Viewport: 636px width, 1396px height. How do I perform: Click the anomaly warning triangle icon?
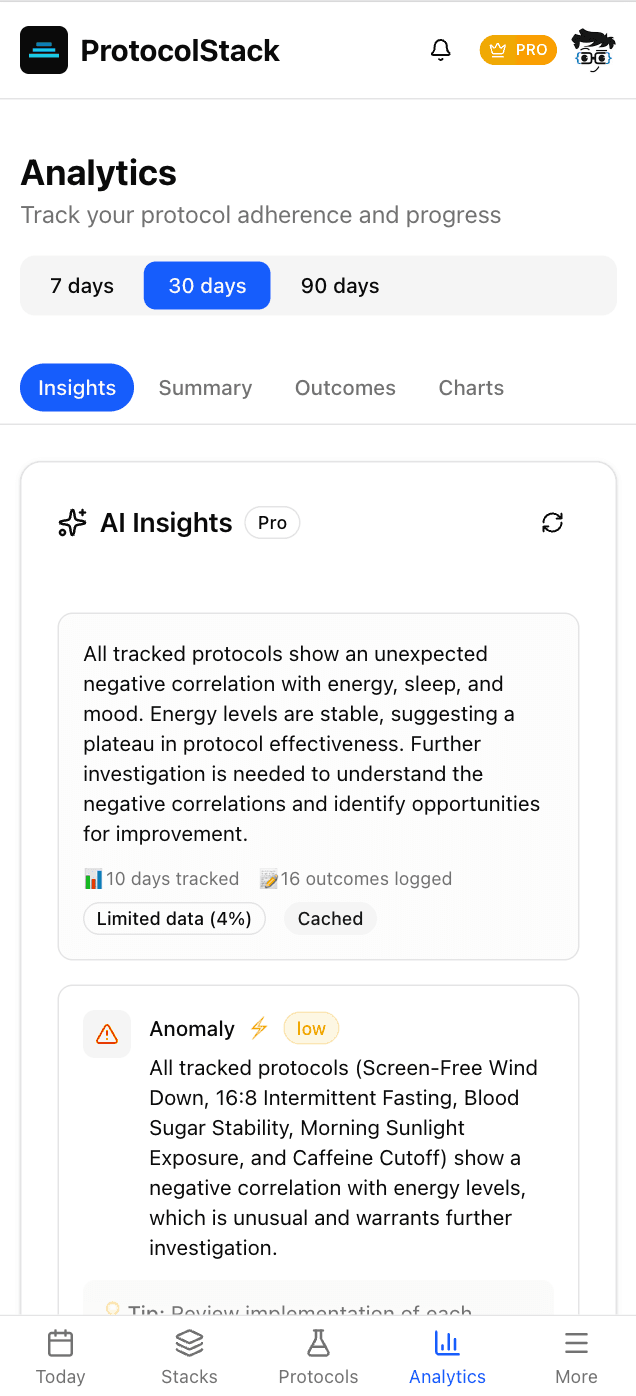[x=107, y=1034]
